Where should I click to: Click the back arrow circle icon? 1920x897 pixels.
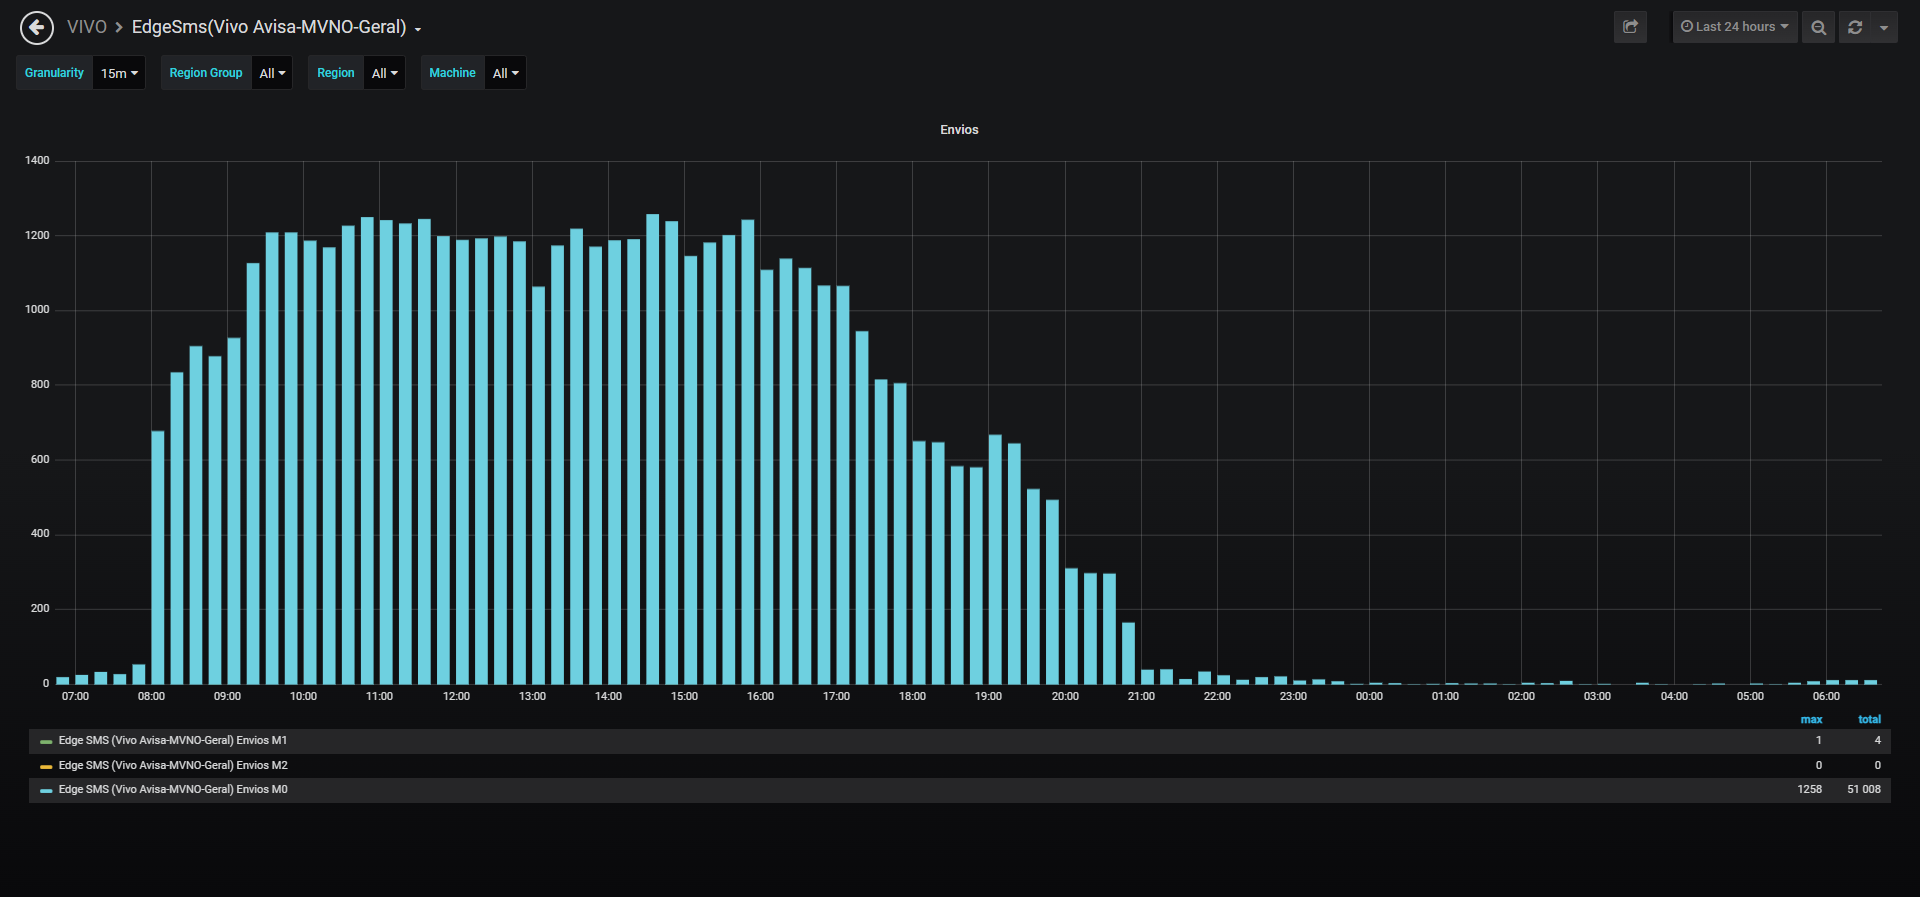point(37,28)
